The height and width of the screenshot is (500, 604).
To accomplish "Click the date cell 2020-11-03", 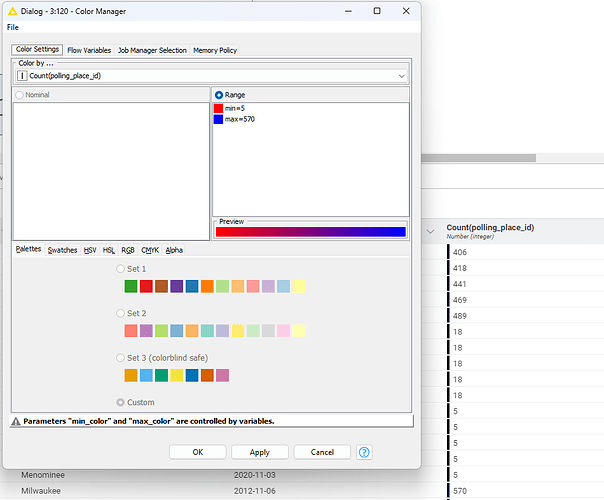I will [x=255, y=475].
